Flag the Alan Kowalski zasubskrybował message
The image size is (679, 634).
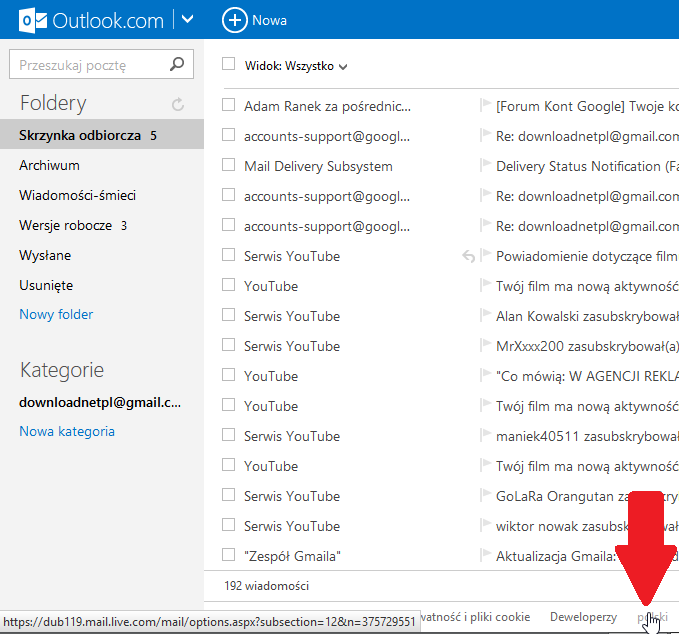485,315
